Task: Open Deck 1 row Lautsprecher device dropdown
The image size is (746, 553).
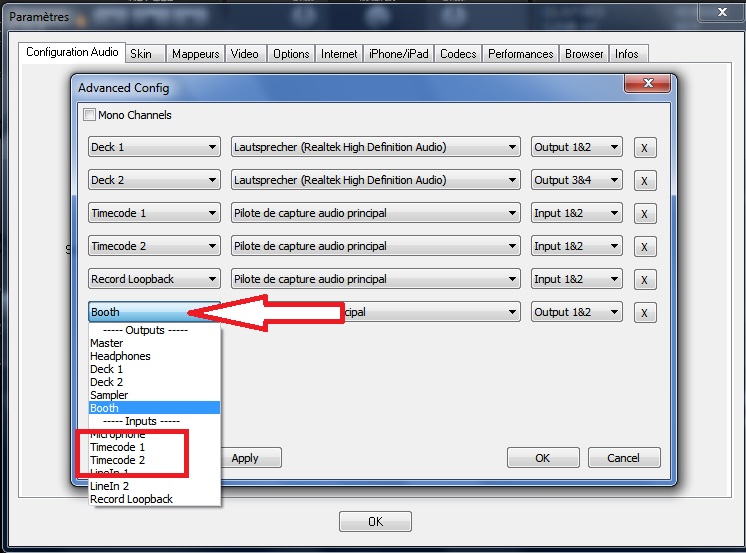Action: [x=375, y=147]
